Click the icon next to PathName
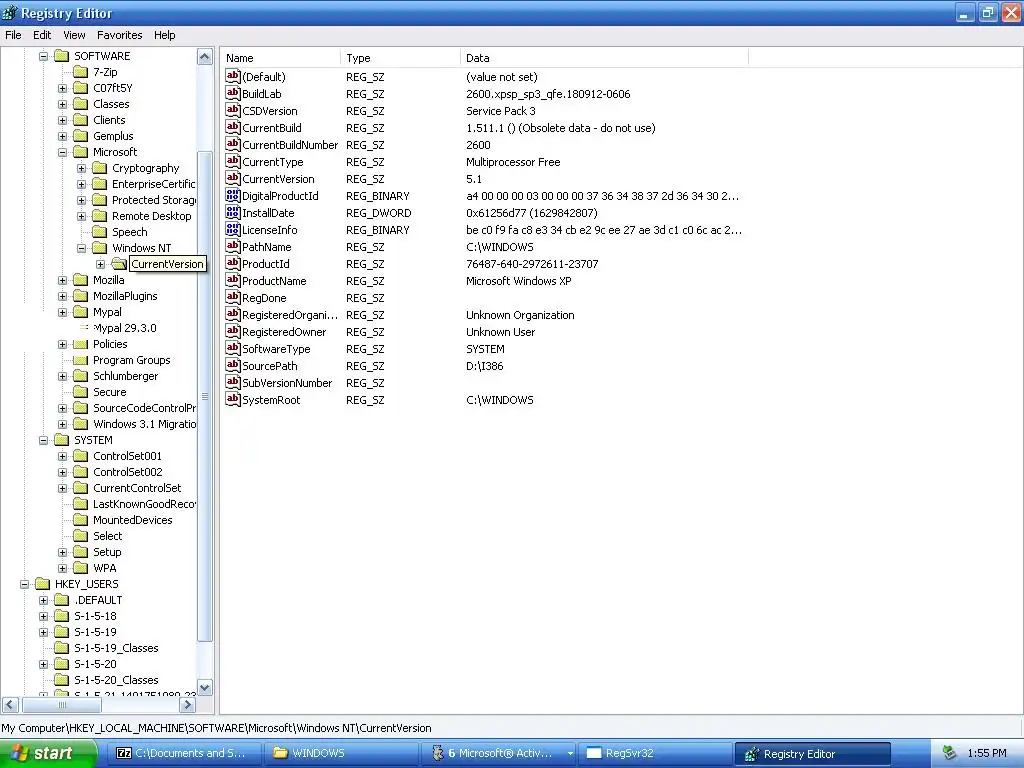The height and width of the screenshot is (768, 1024). pyautogui.click(x=232, y=246)
